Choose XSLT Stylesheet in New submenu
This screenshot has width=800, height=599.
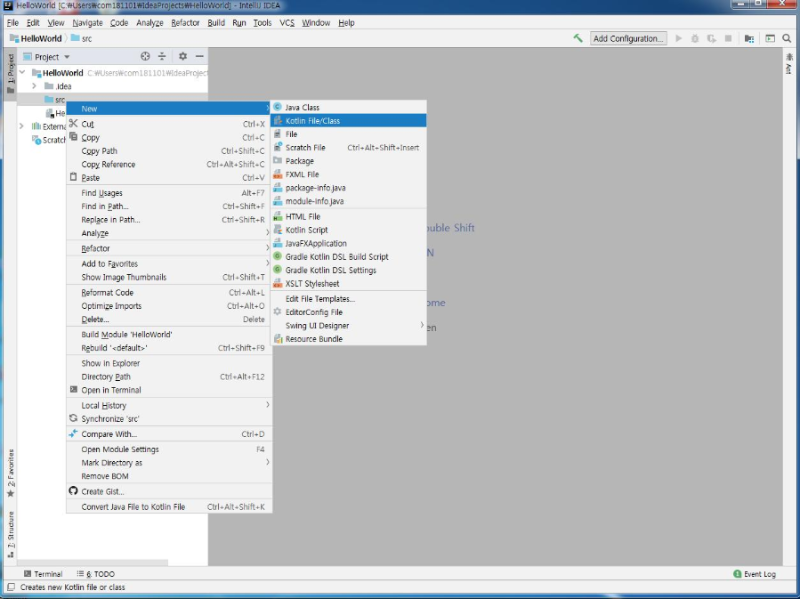coord(348,284)
